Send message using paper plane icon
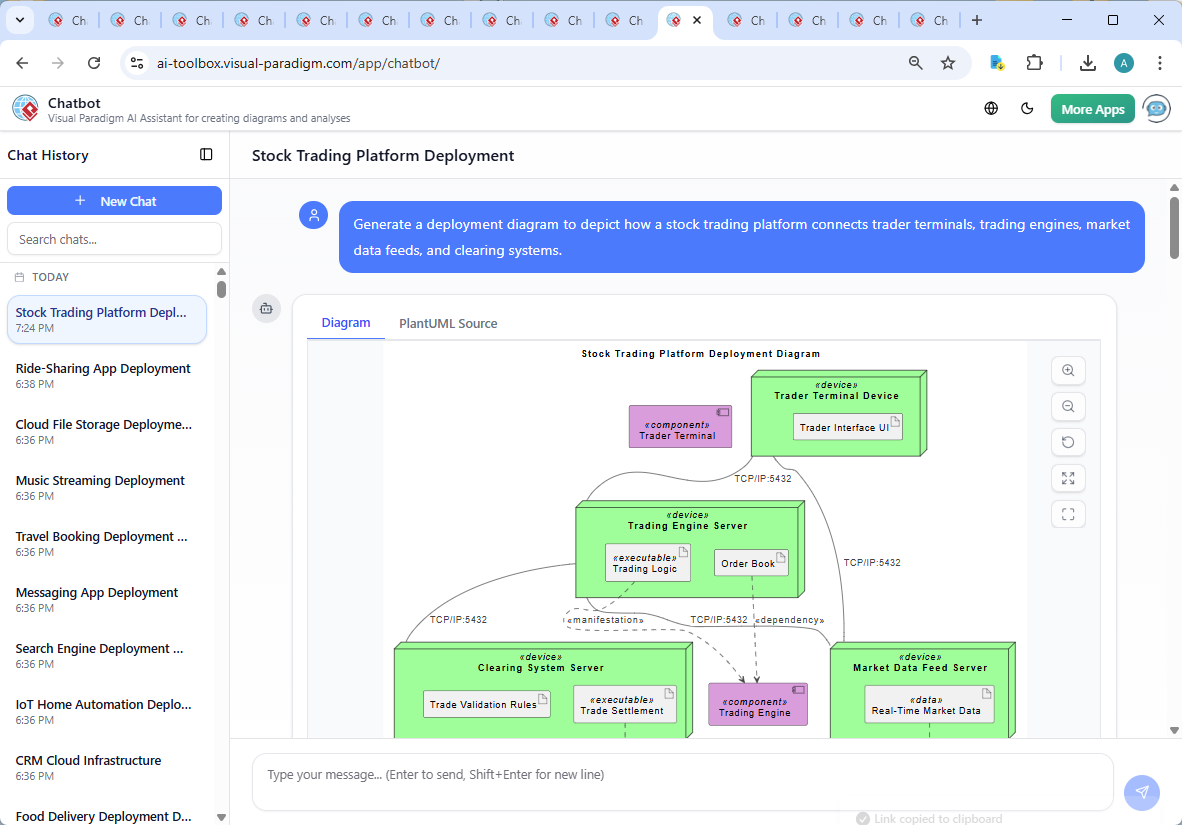This screenshot has height=825, width=1182. coord(1141,792)
